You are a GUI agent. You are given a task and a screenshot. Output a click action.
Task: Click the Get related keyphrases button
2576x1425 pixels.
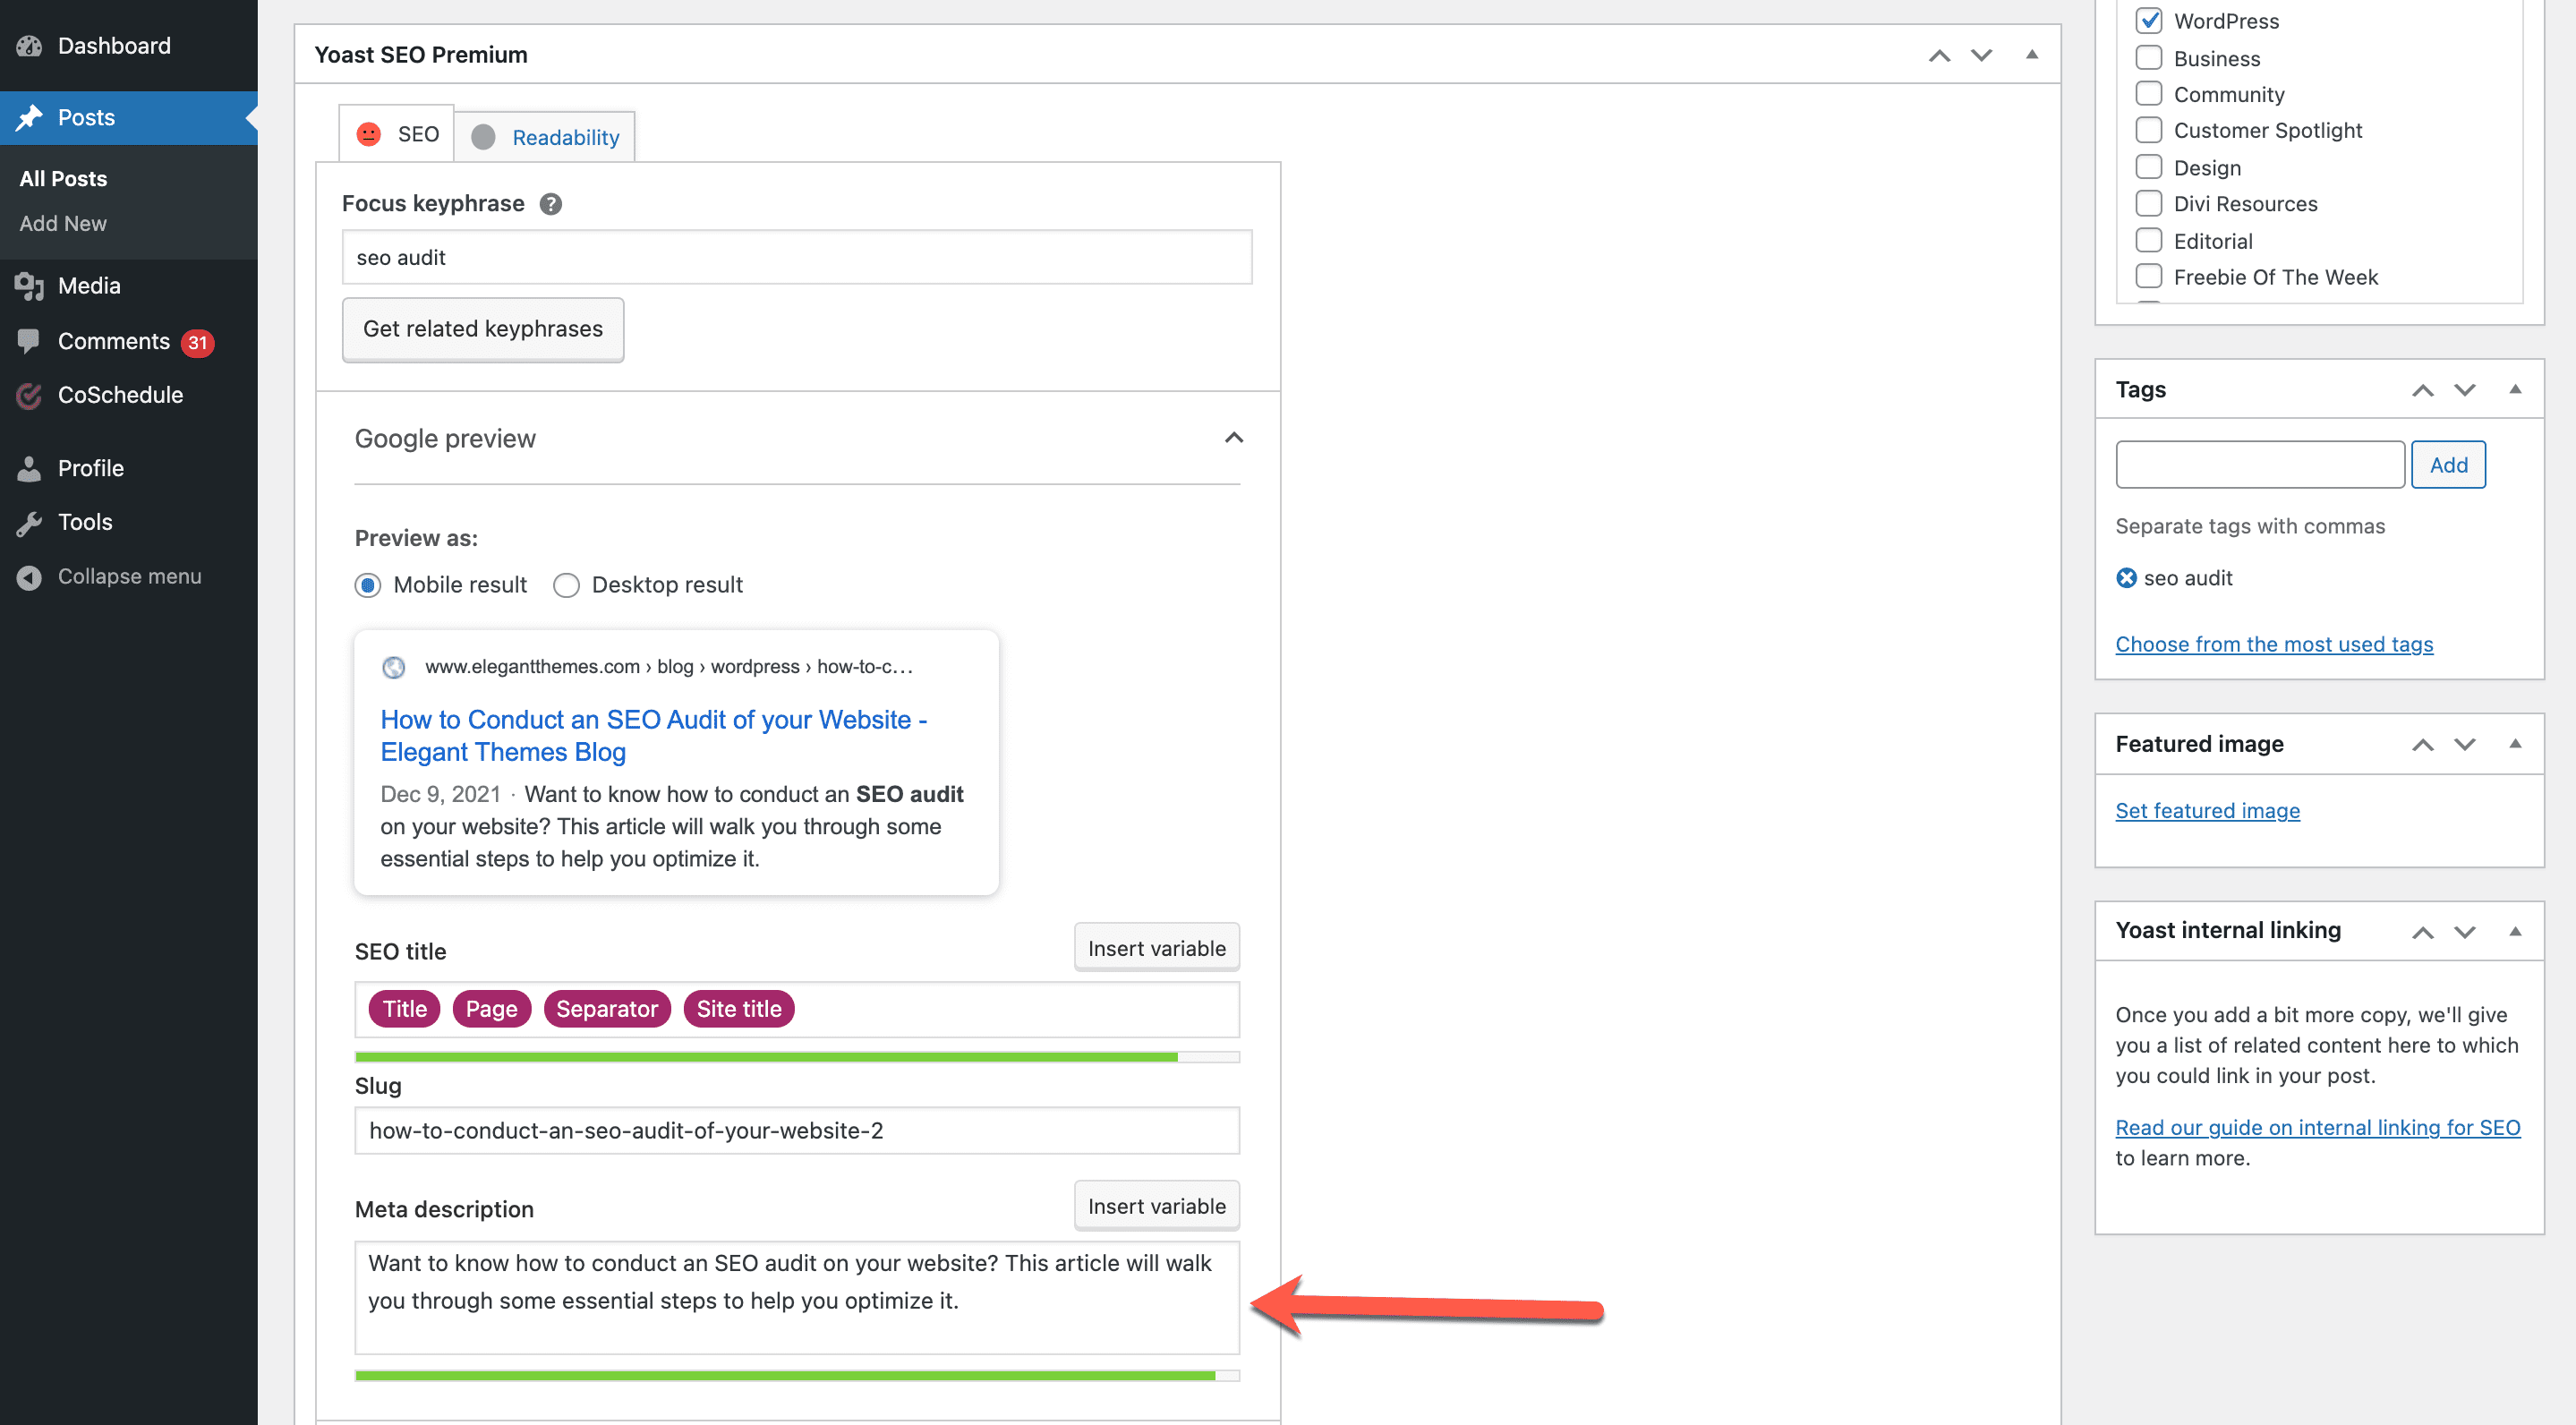point(482,329)
